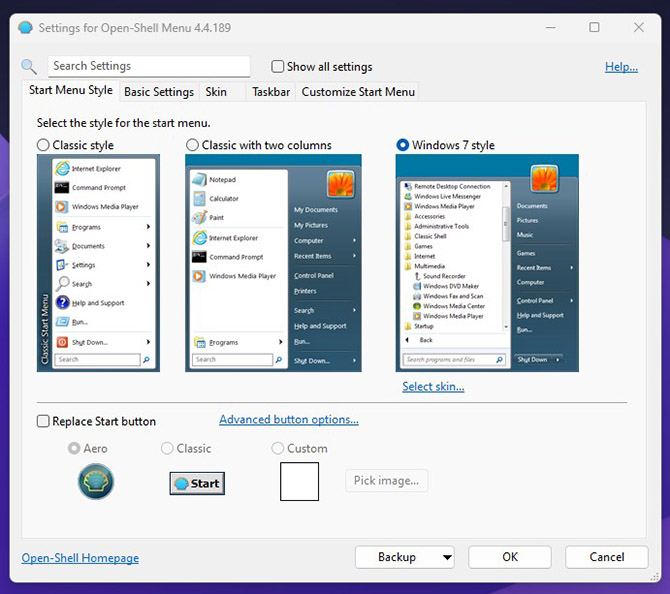Open the Backup dropdown arrow
This screenshot has width=670, height=594.
pos(447,557)
